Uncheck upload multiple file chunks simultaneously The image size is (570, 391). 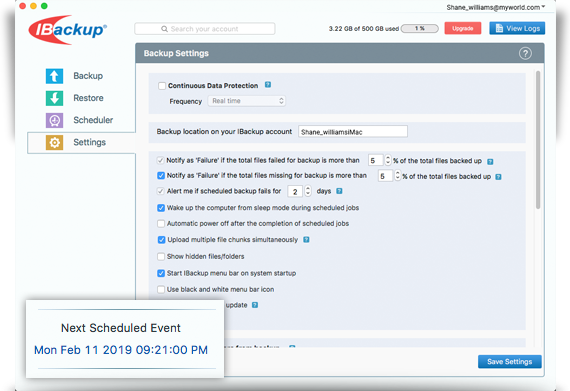pyautogui.click(x=161, y=240)
